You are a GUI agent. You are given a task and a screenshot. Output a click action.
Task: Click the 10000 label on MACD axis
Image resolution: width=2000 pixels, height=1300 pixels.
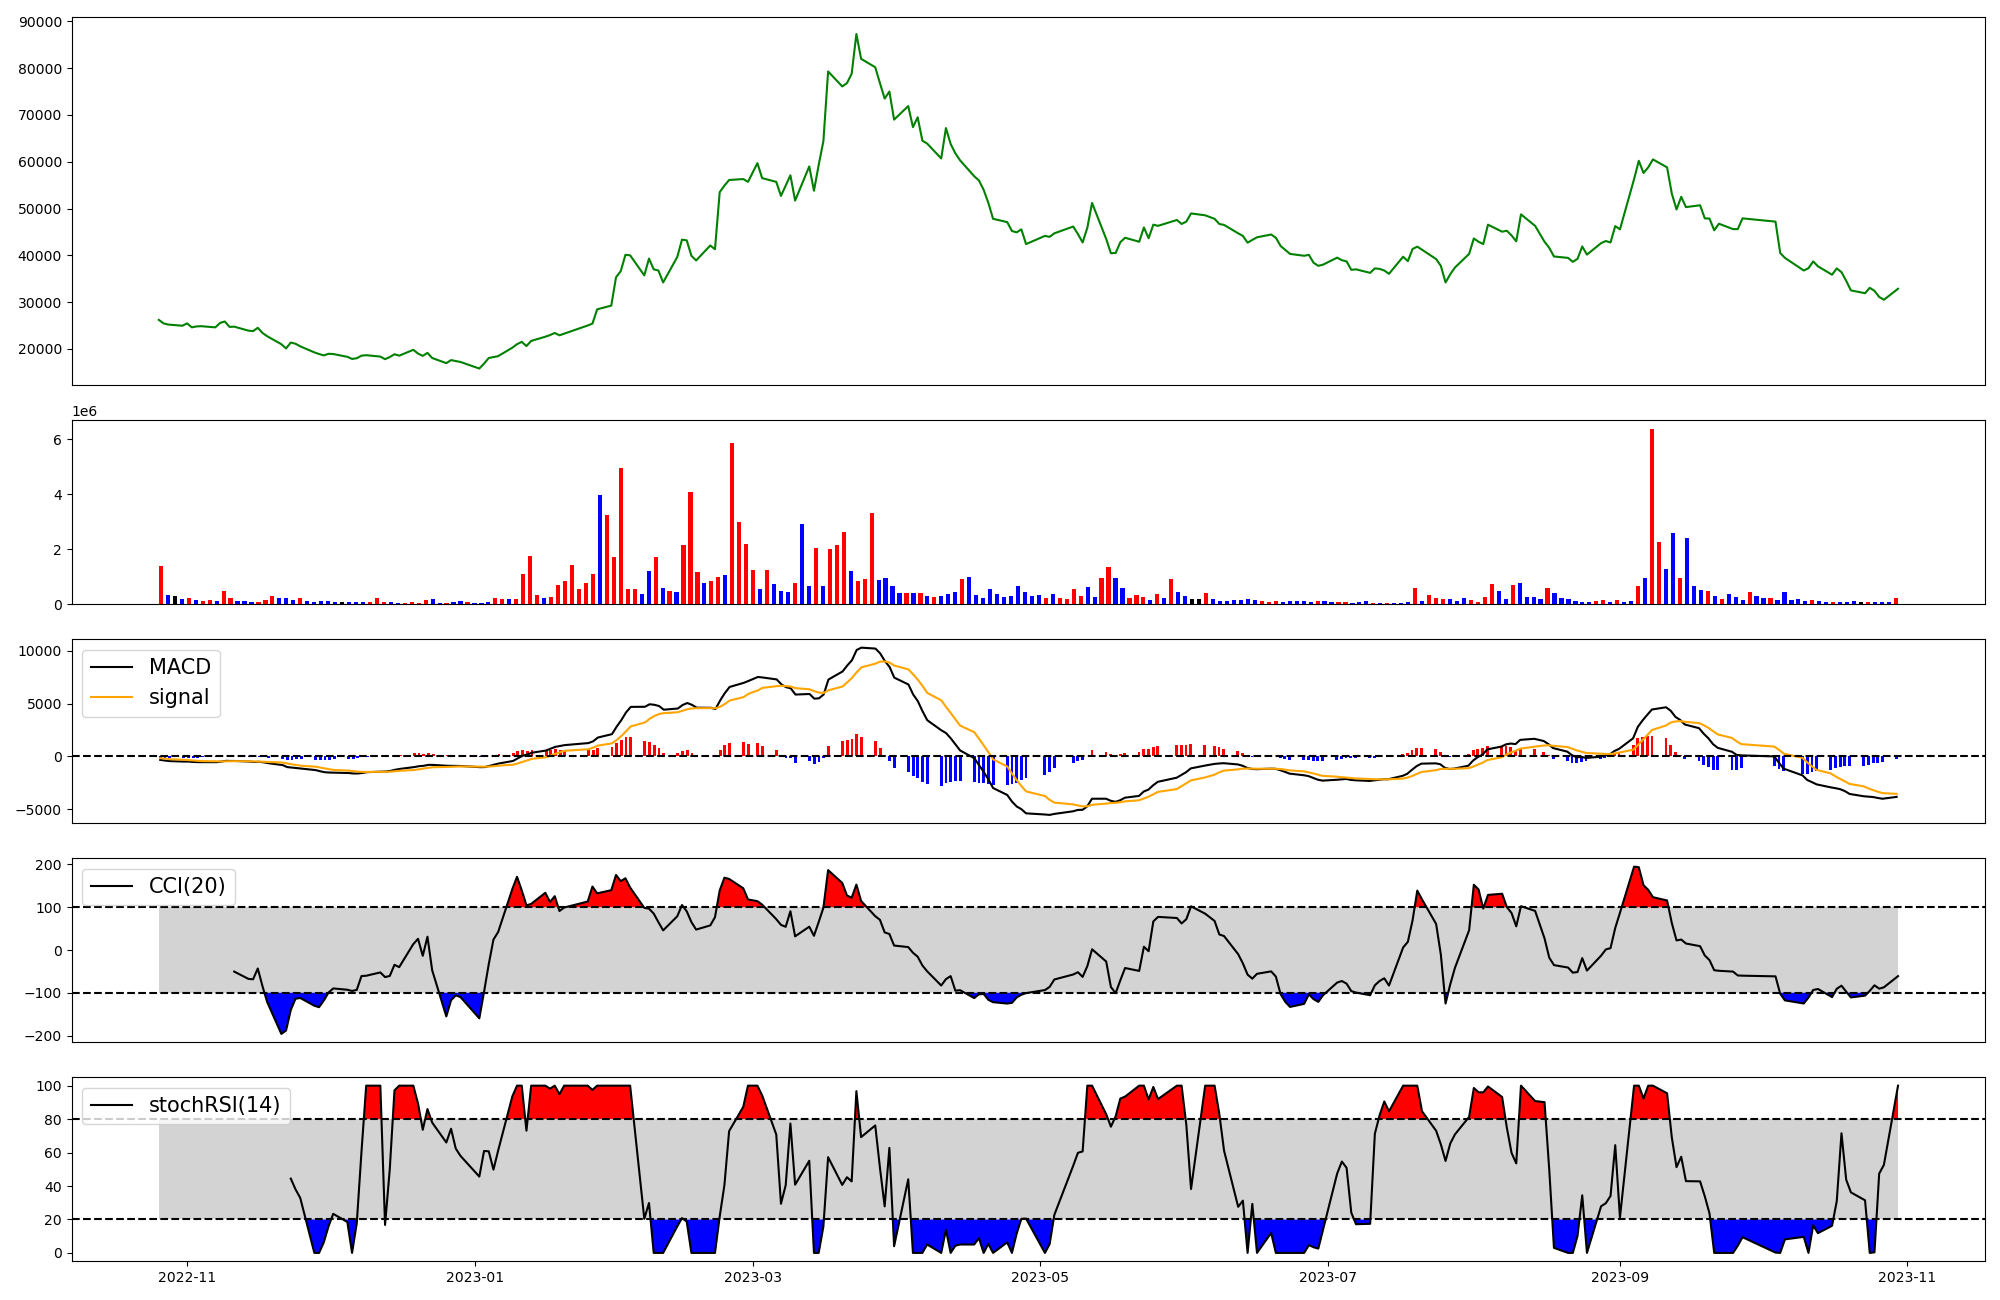click(41, 652)
